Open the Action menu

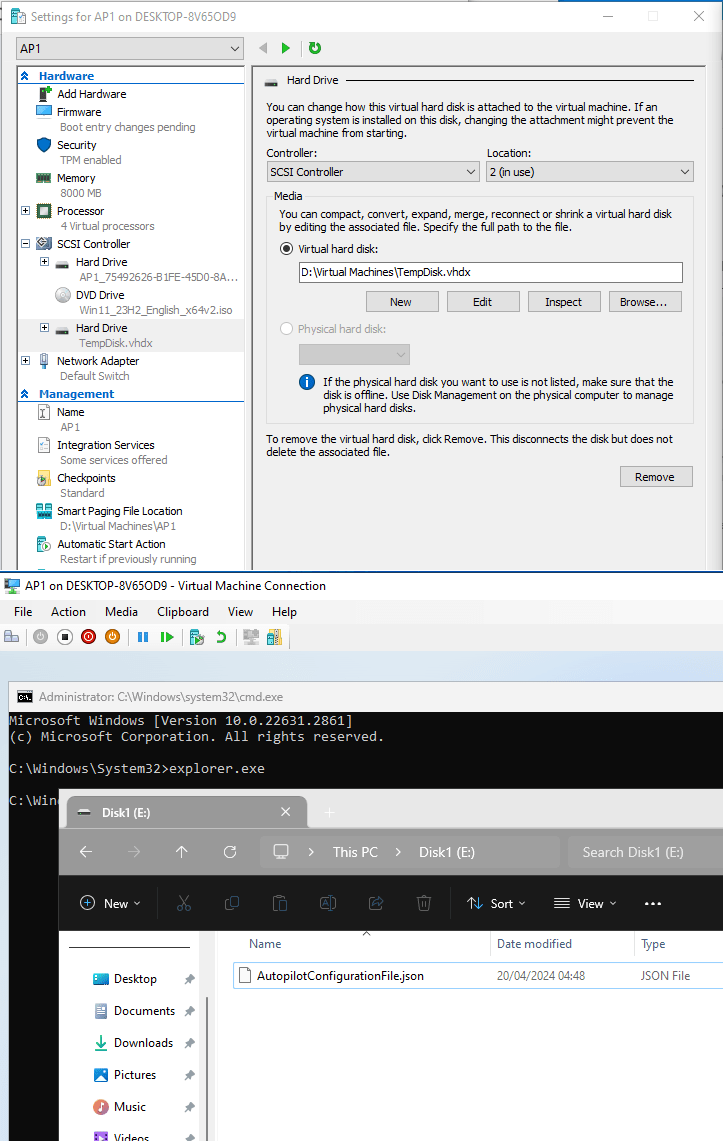click(x=68, y=612)
